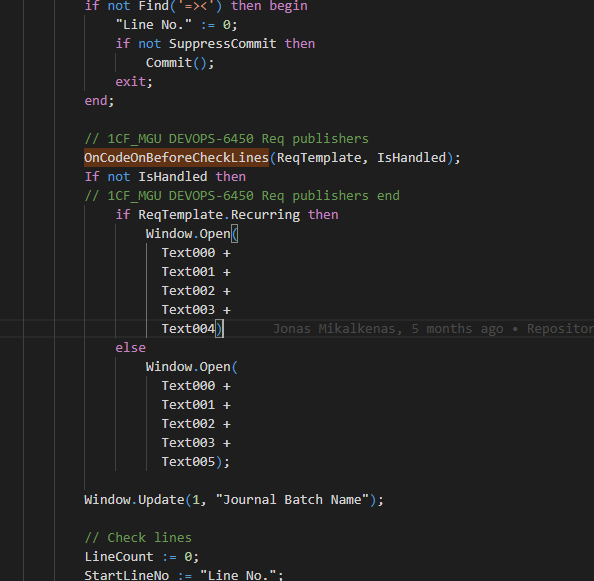Click the highlighted OnCodeOnBeforeCheckLines call
This screenshot has height=581, width=594.
(x=176, y=158)
